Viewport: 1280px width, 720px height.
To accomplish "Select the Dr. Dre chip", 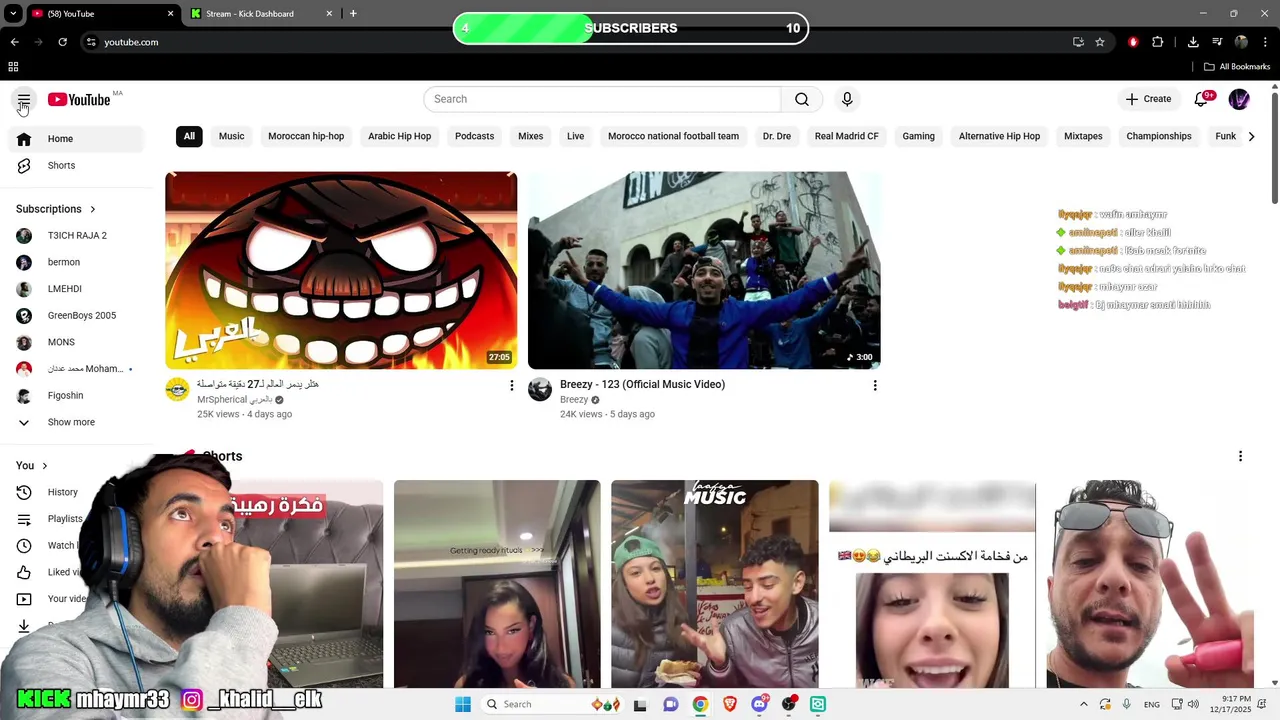I will click(x=776, y=136).
